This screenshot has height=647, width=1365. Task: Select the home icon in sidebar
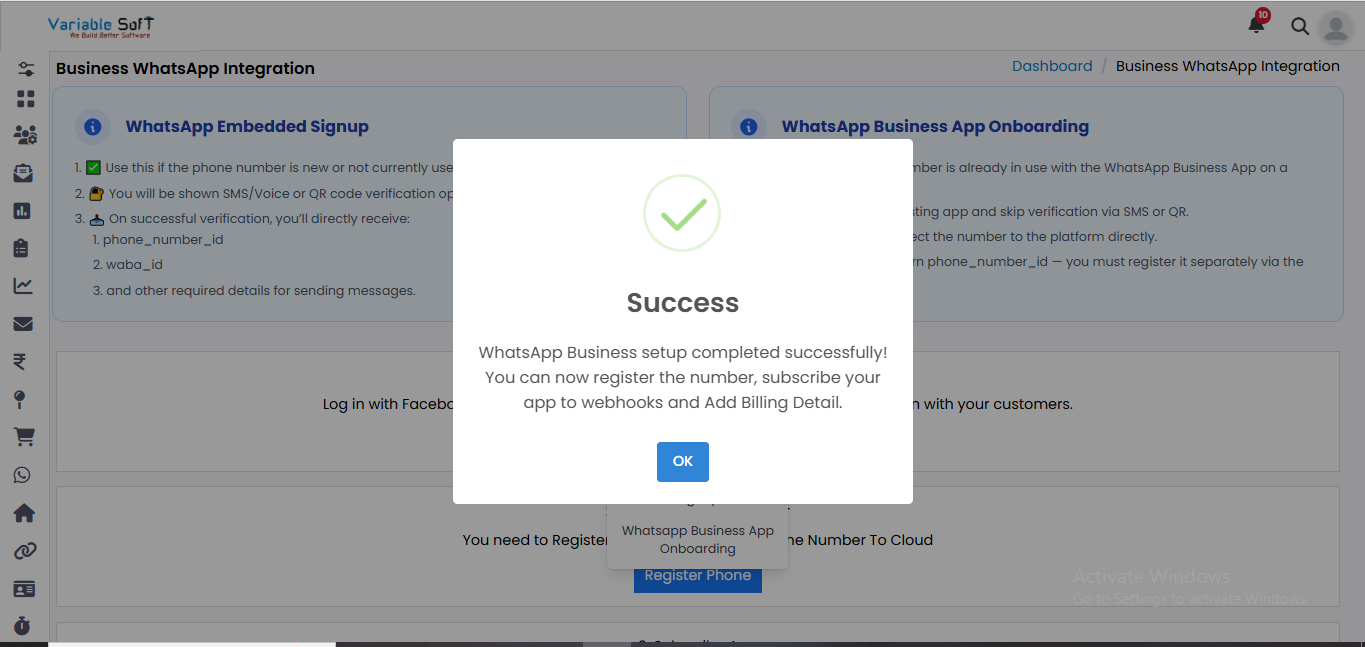tap(23, 513)
